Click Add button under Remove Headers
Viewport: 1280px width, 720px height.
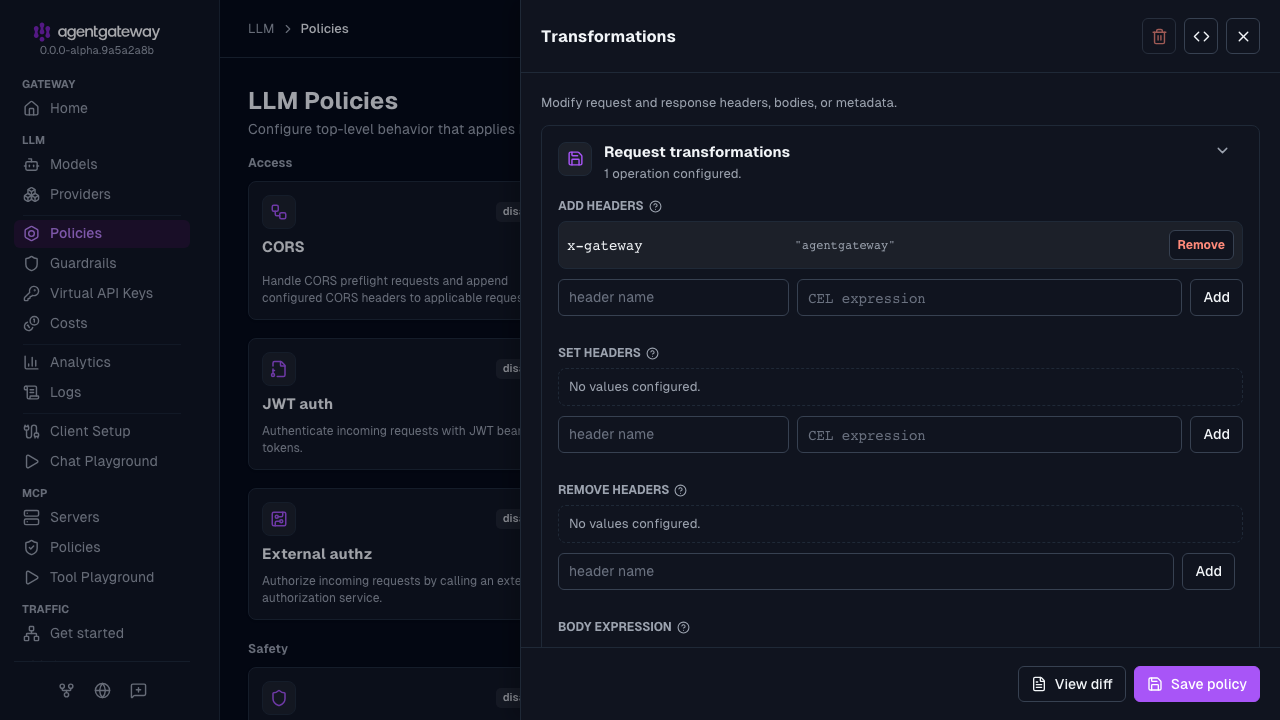point(1208,571)
